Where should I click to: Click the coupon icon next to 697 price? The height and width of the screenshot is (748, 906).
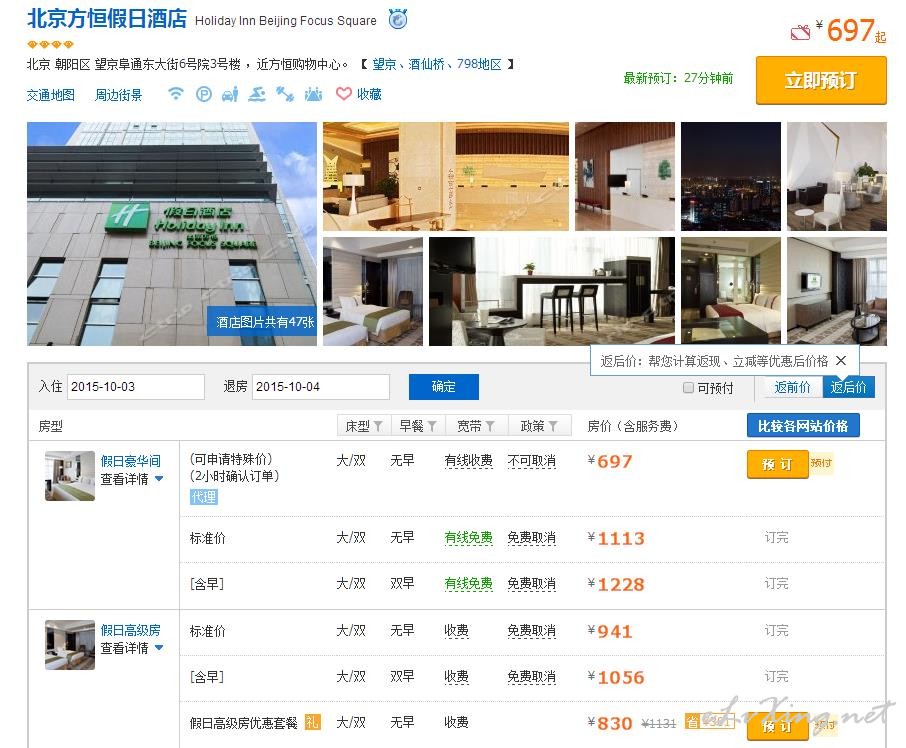800,32
